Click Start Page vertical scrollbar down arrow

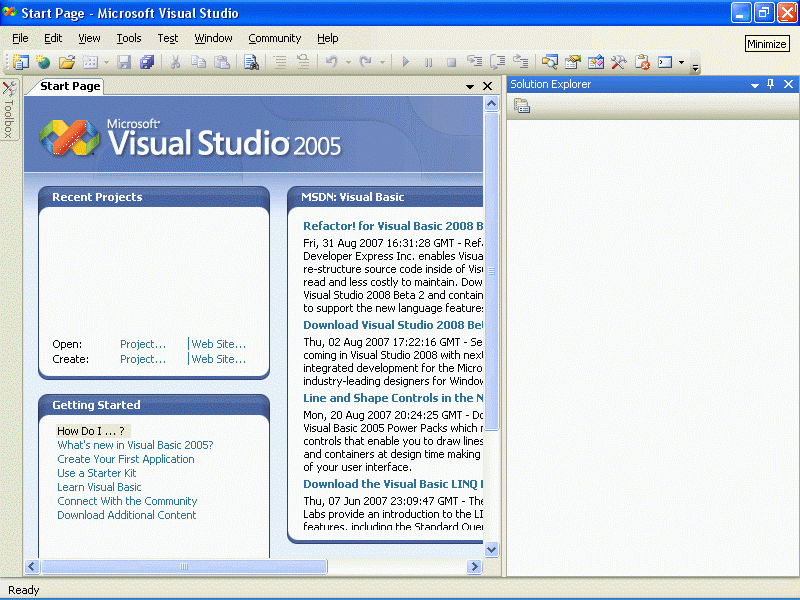coord(491,549)
